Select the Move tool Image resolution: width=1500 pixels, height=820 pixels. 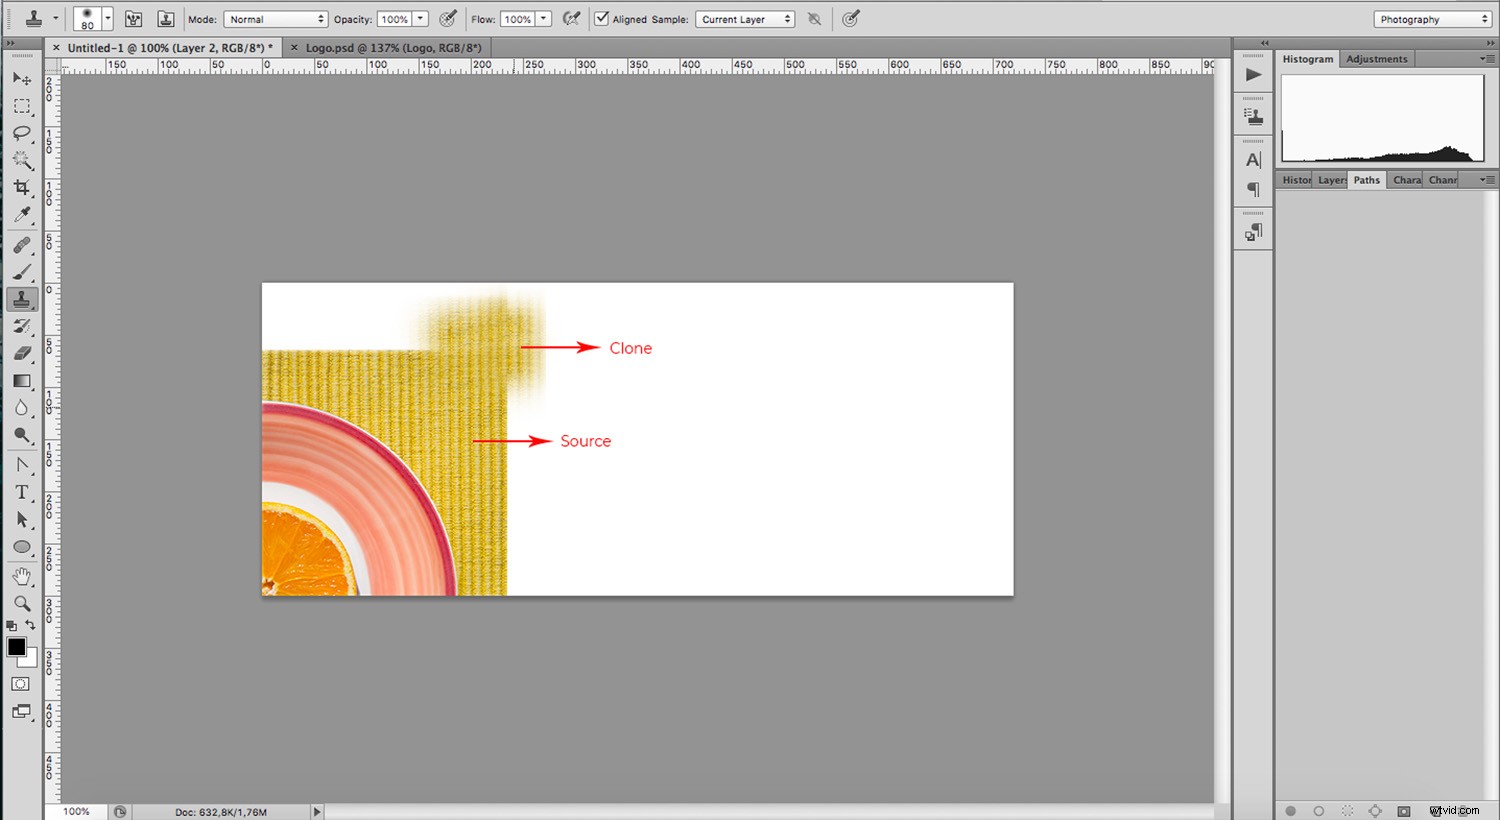click(22, 79)
